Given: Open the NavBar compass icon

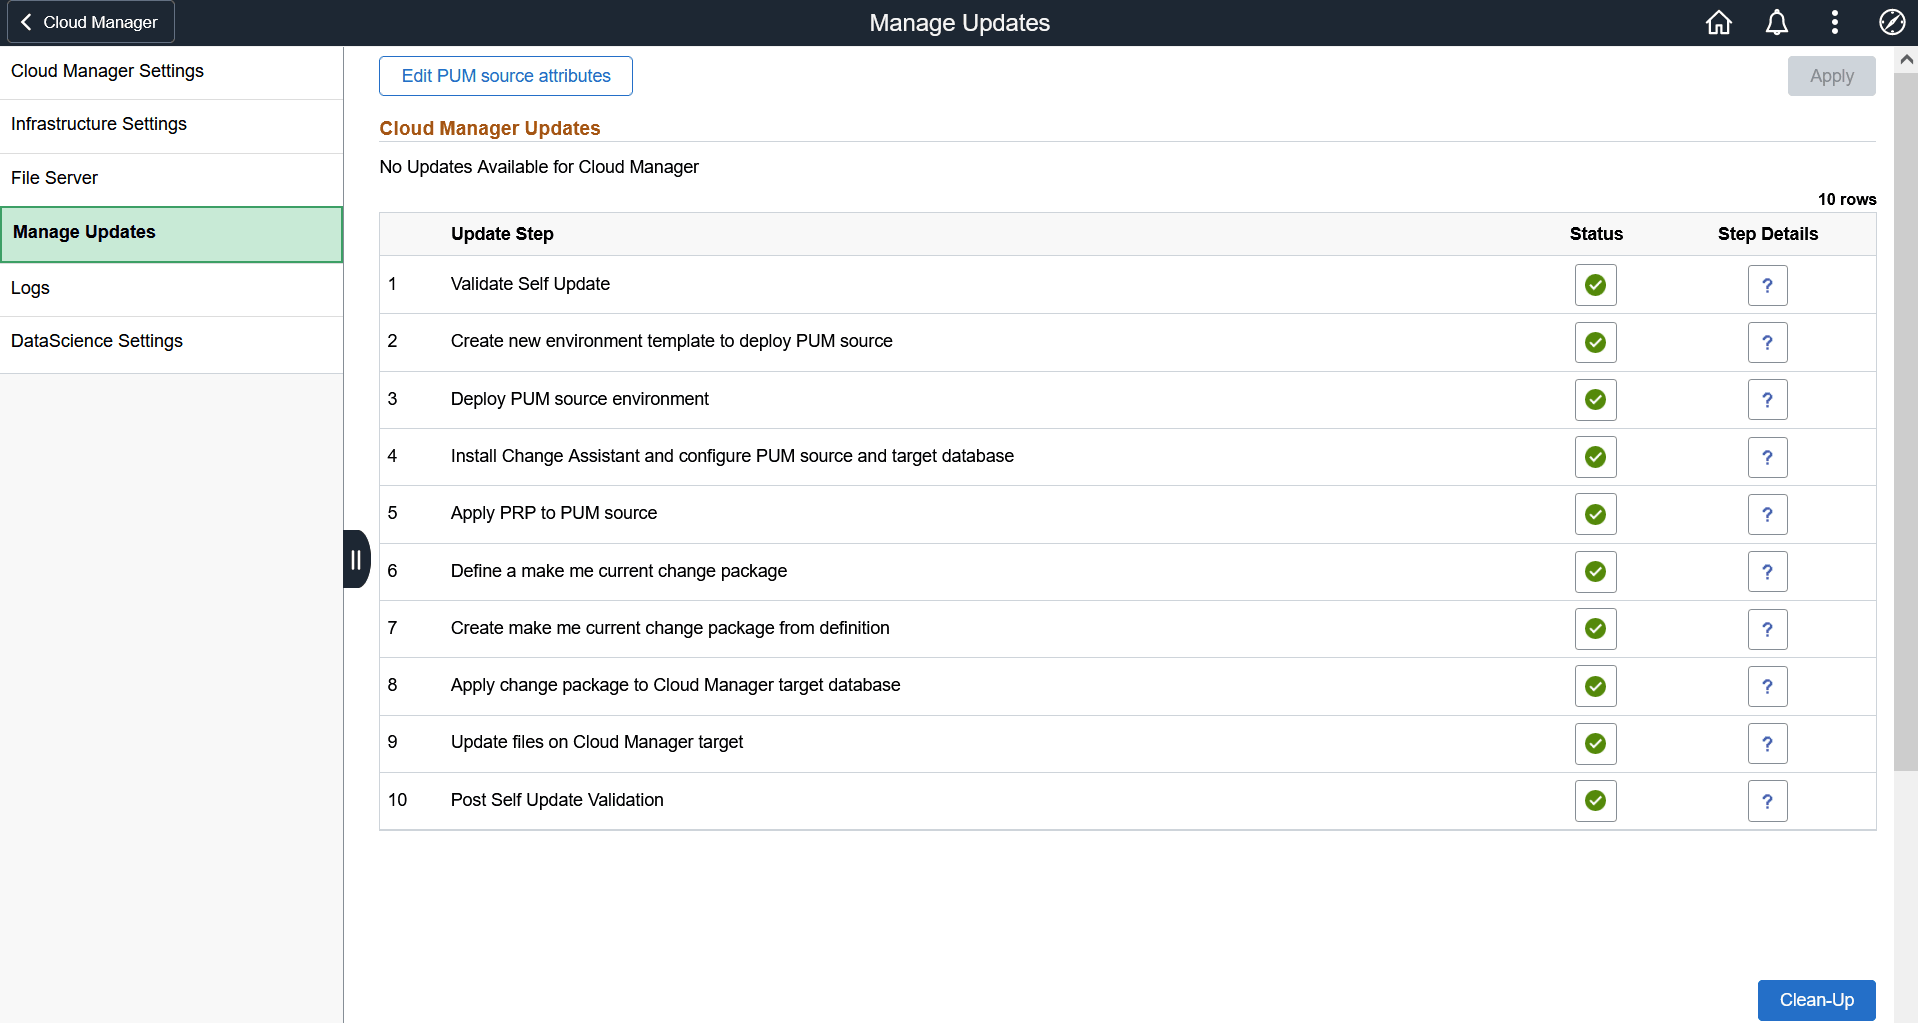Looking at the screenshot, I should (x=1892, y=21).
